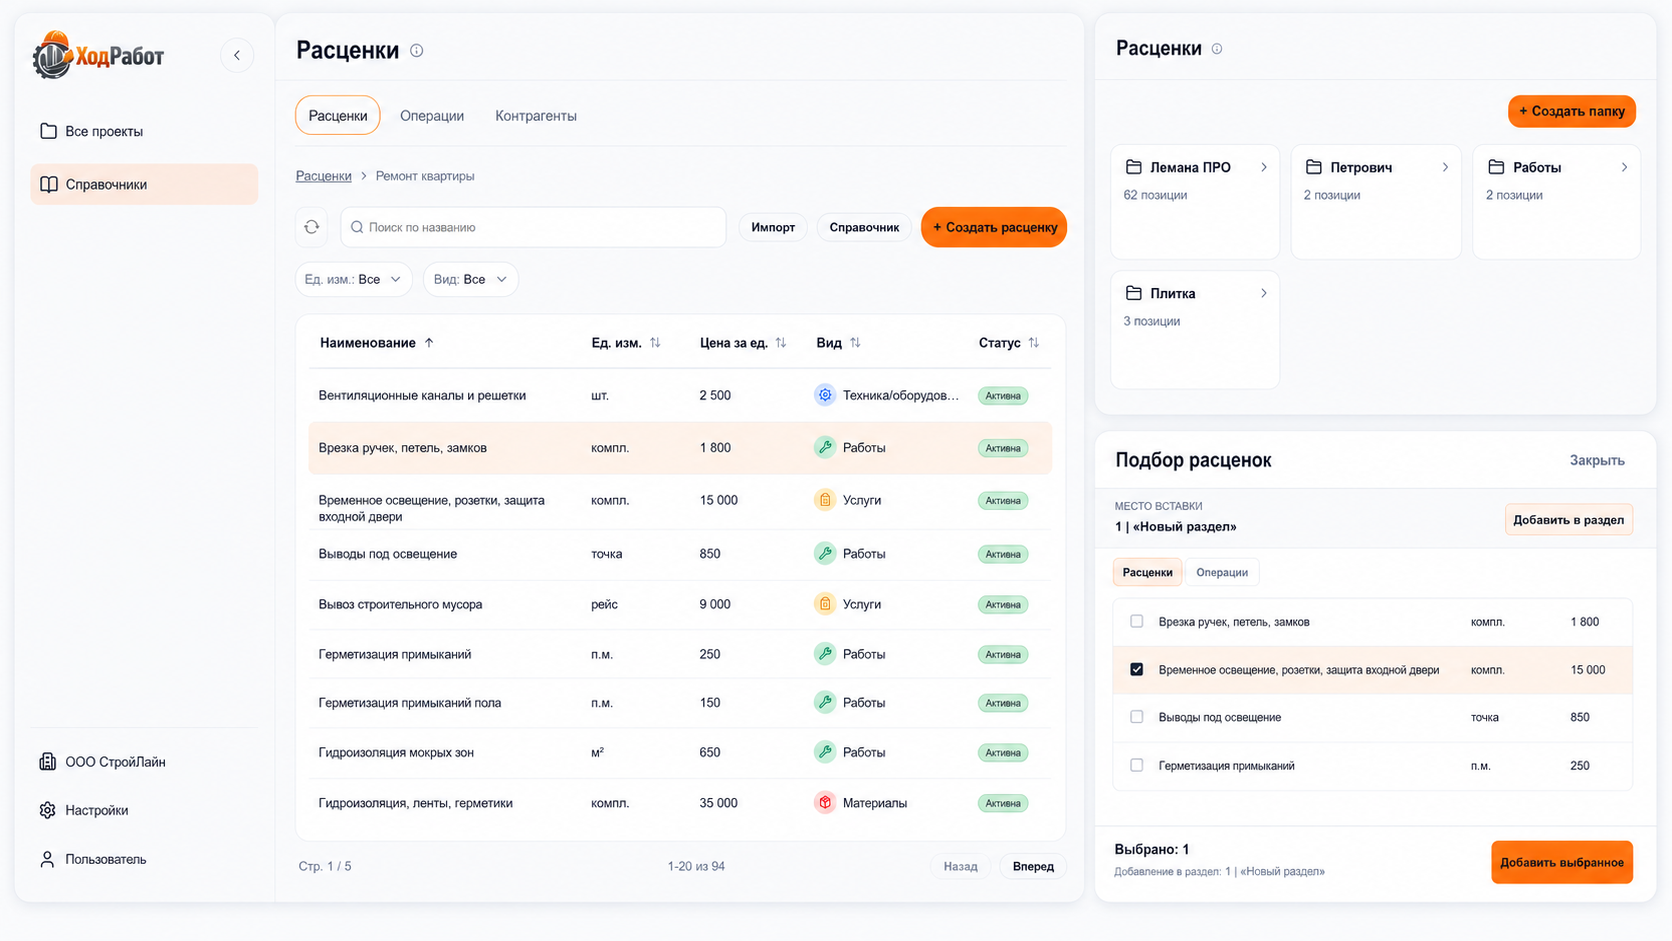Open the Ед. изм. filter dropdown
The image size is (1672, 941).
[353, 279]
